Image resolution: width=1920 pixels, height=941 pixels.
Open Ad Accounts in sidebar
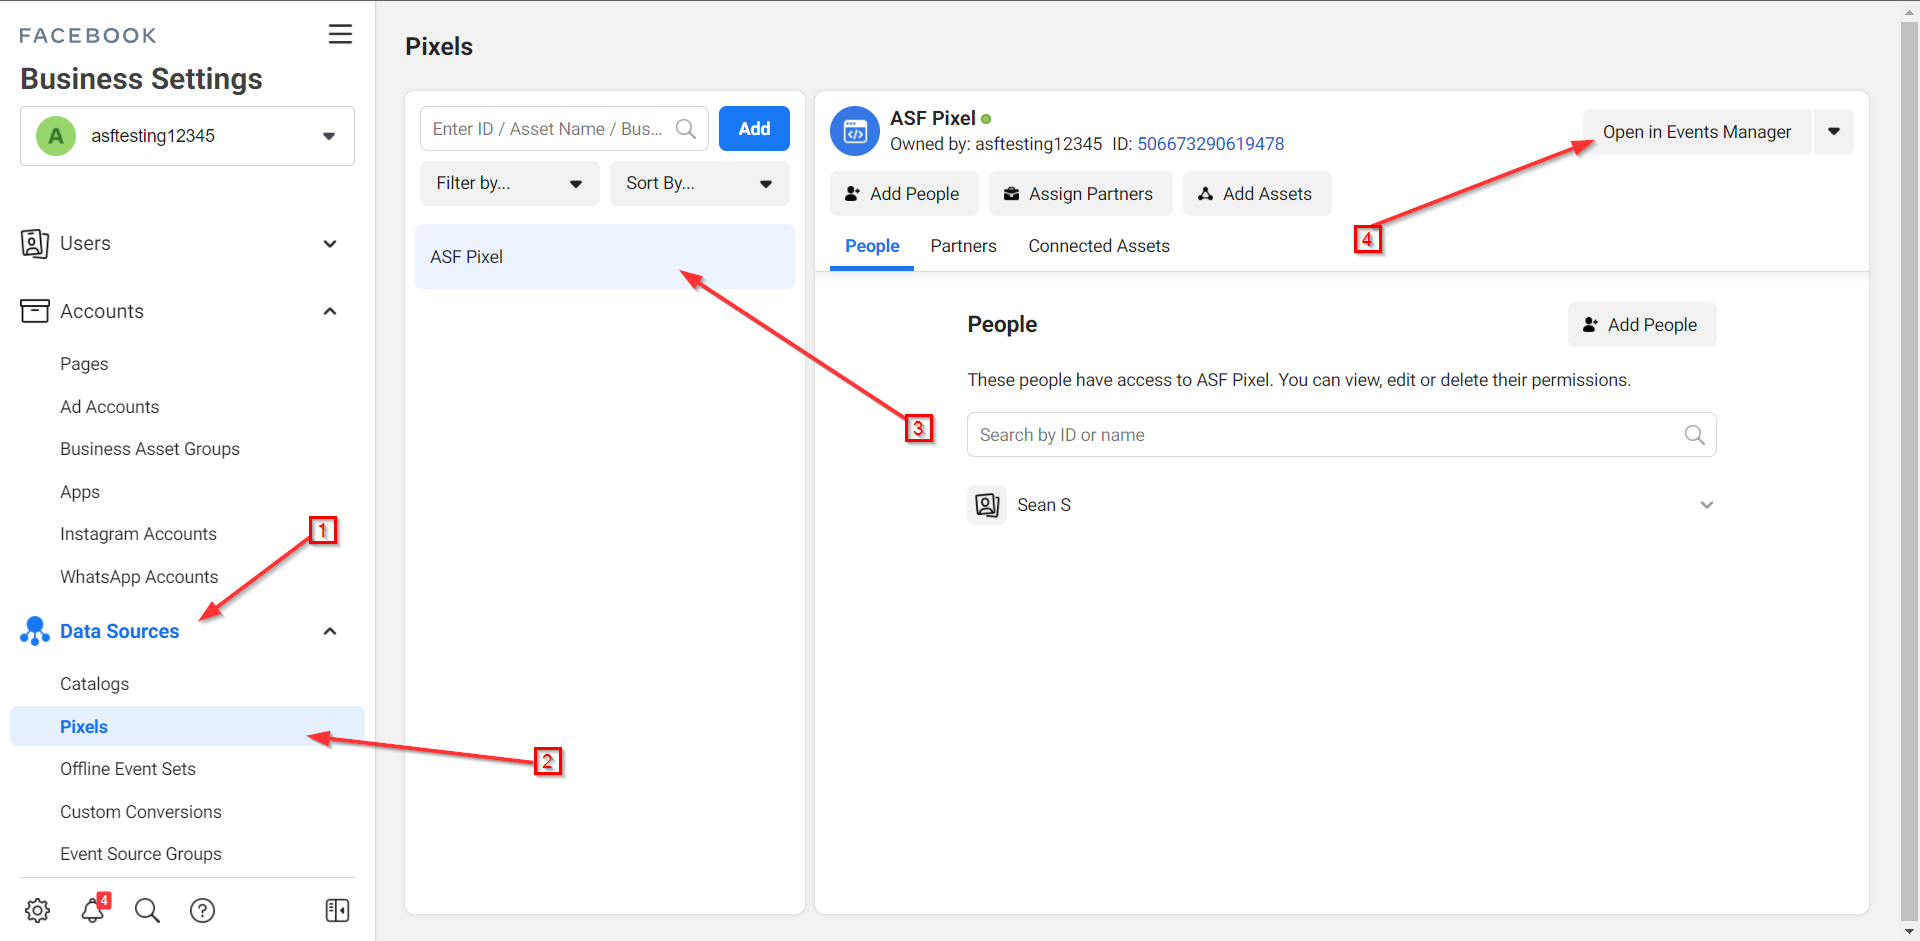(x=109, y=407)
